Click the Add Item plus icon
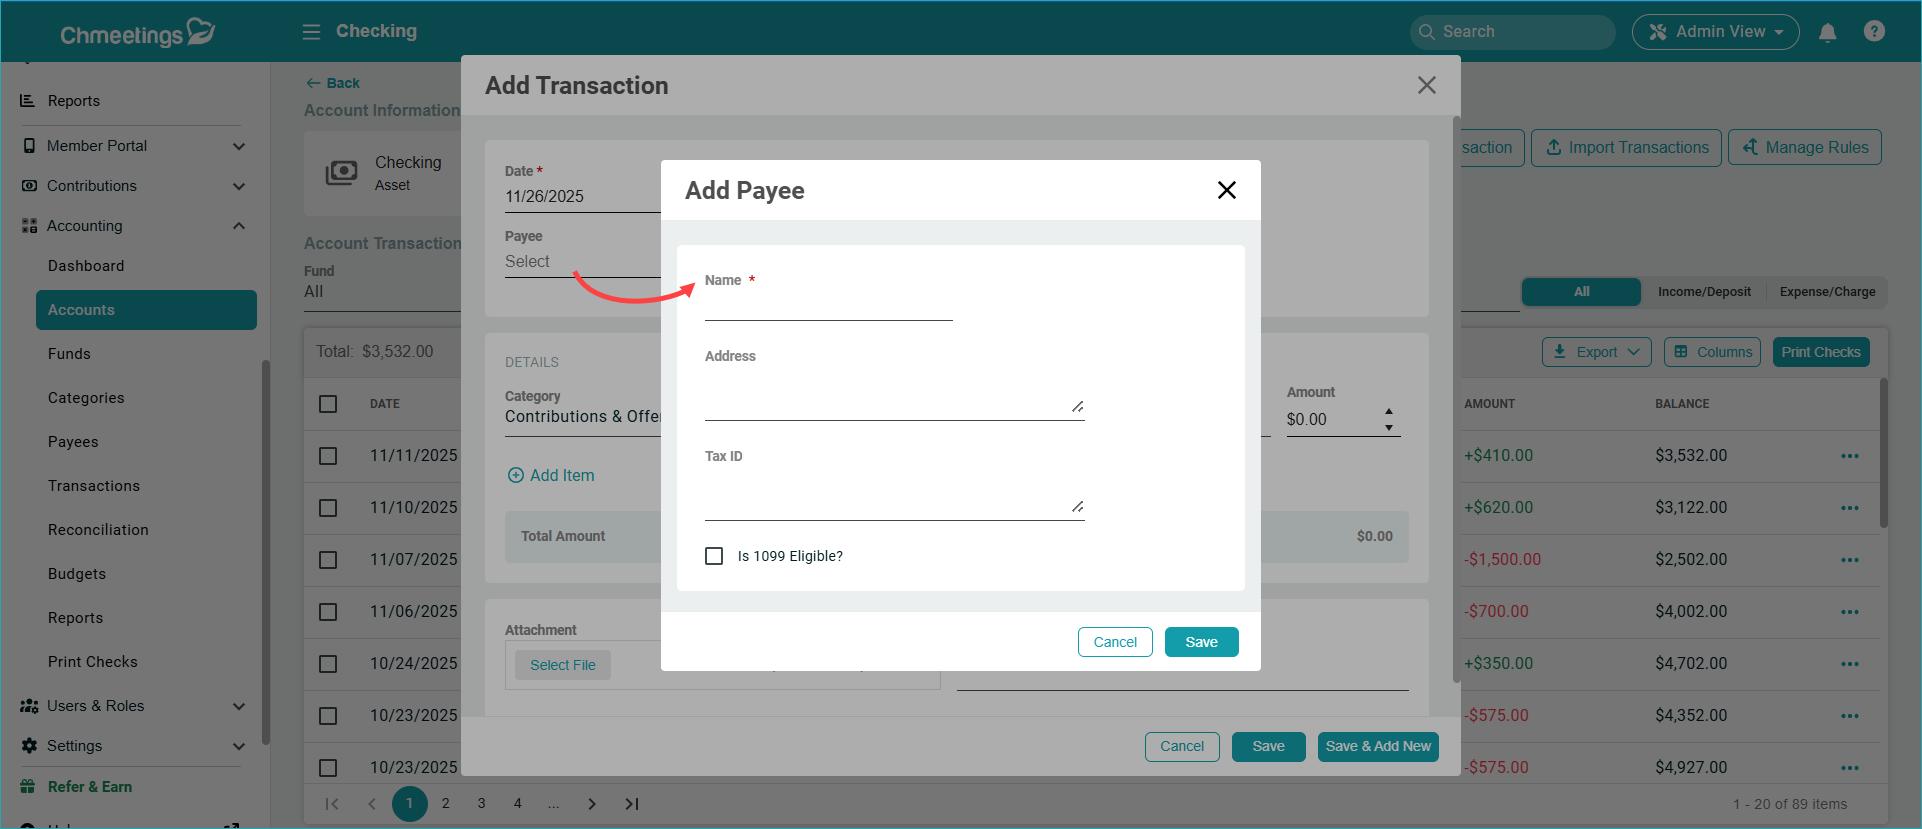Image resolution: width=1922 pixels, height=829 pixels. [516, 476]
